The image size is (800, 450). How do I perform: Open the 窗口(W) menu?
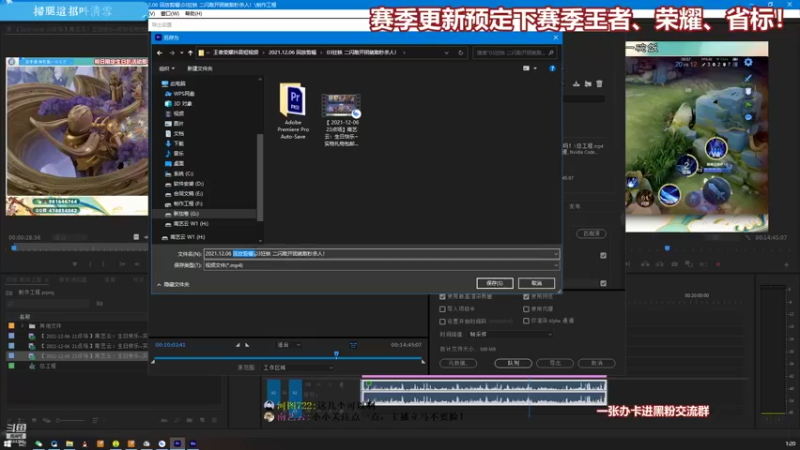pyautogui.click(x=170, y=14)
